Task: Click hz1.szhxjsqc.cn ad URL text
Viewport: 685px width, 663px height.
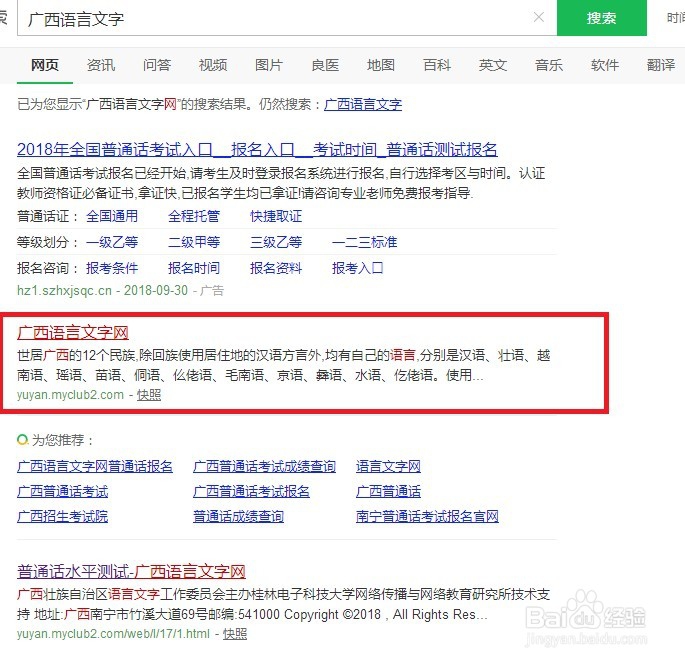Action: 64,290
